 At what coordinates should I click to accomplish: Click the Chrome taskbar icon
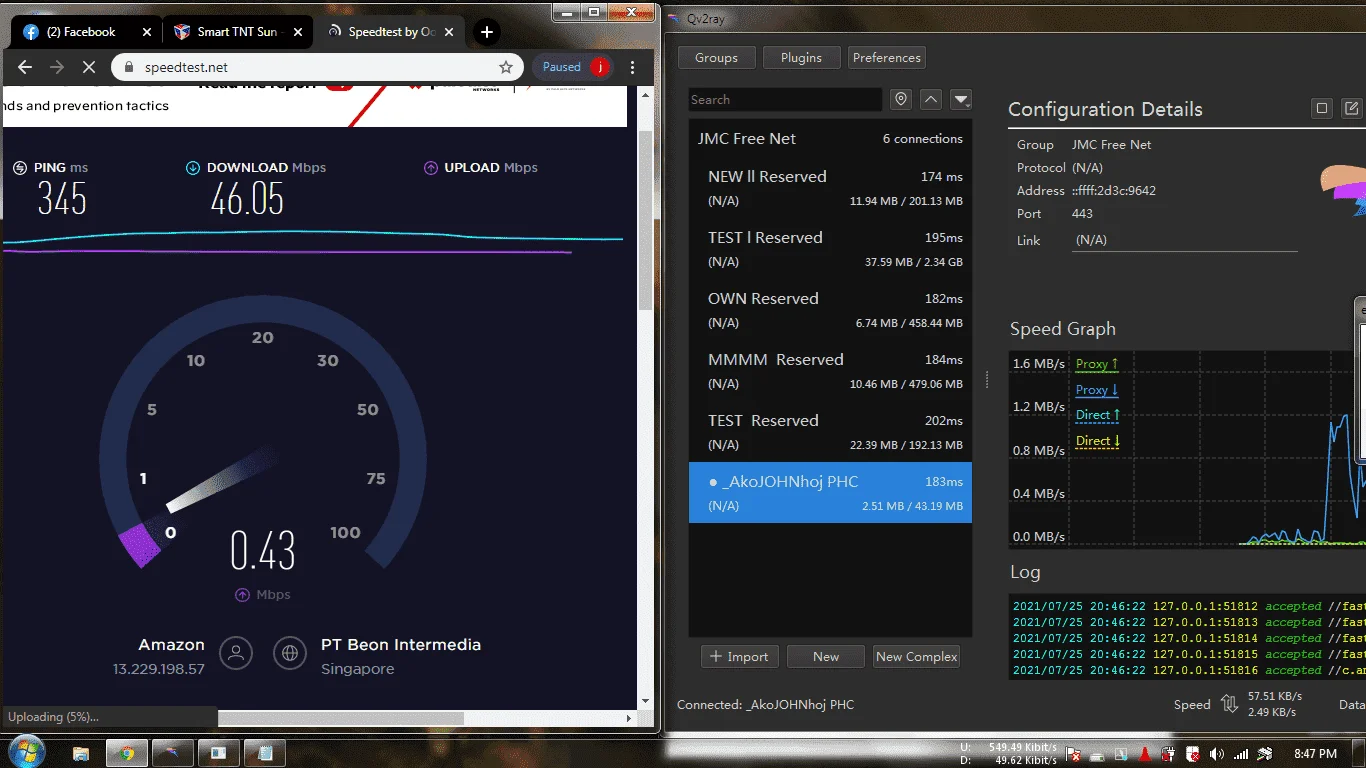tap(127, 753)
